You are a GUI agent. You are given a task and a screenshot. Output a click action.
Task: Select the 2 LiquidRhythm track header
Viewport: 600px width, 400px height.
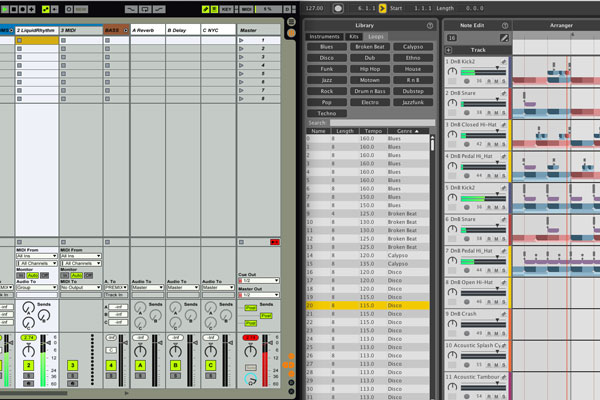pyautogui.click(x=37, y=30)
